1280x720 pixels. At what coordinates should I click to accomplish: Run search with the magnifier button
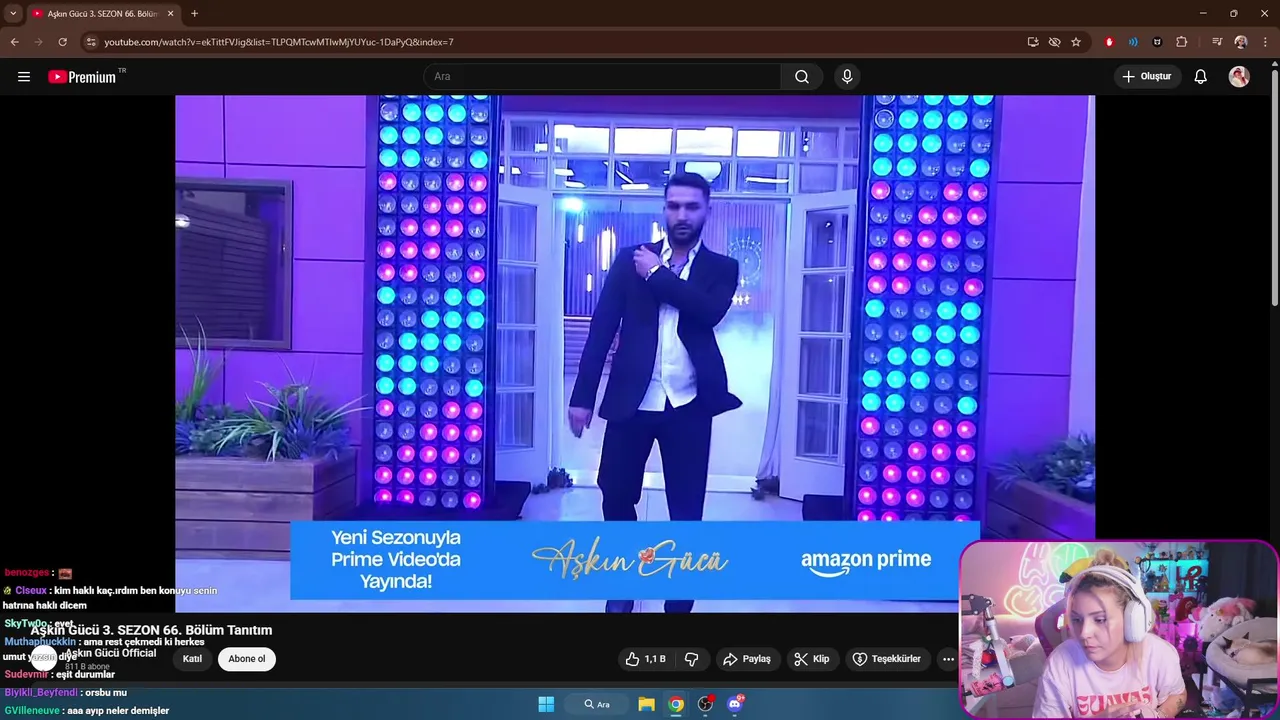tap(802, 77)
